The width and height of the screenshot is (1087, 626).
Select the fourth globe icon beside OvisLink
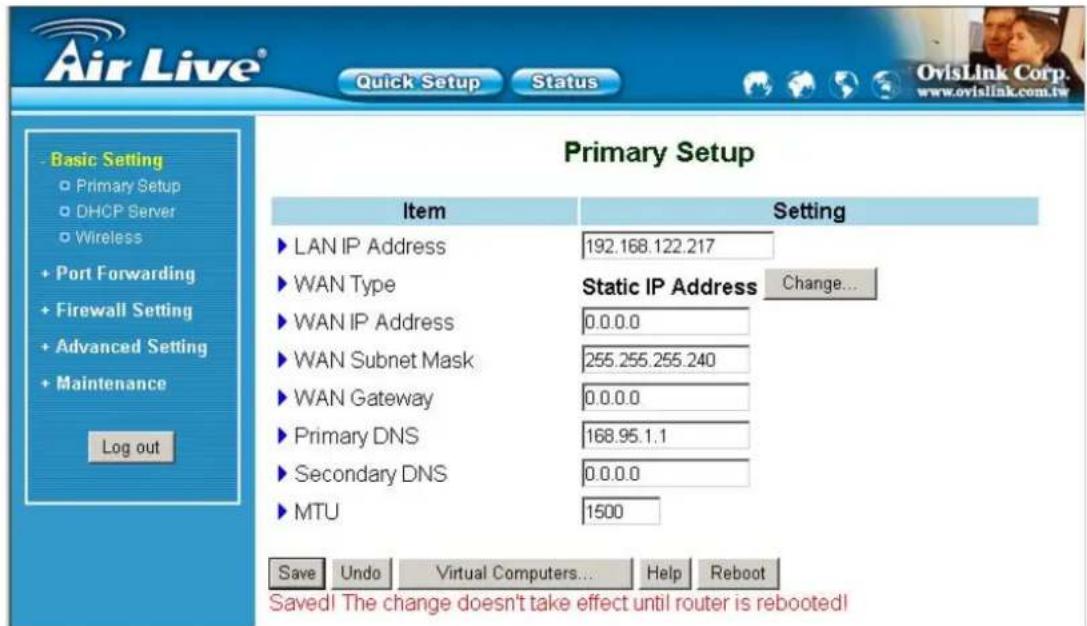tap(885, 85)
